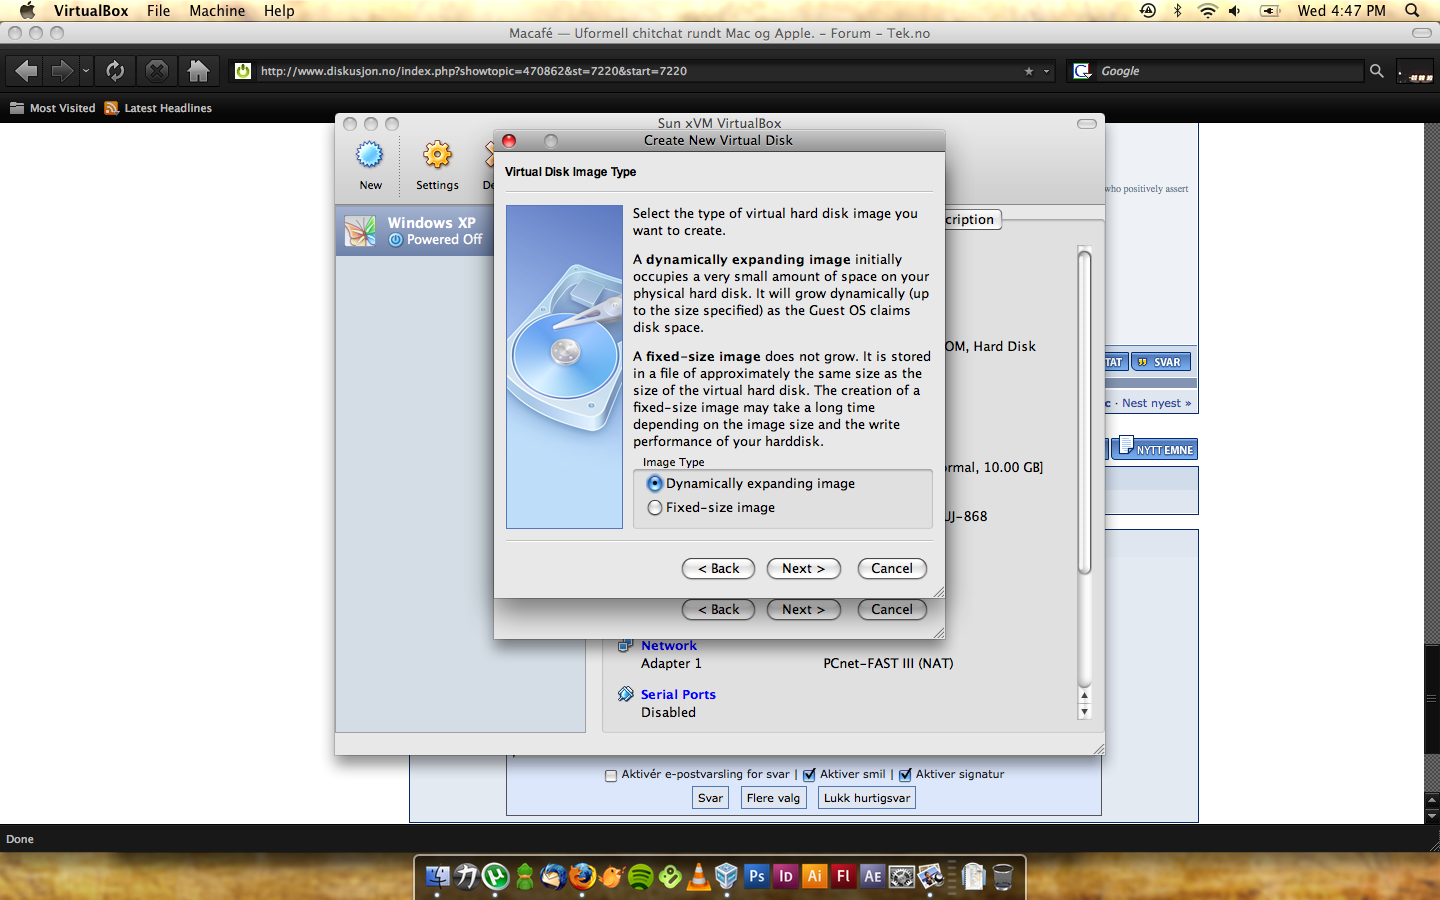Toggle Aktiver smil checkbox

pyautogui.click(x=810, y=775)
